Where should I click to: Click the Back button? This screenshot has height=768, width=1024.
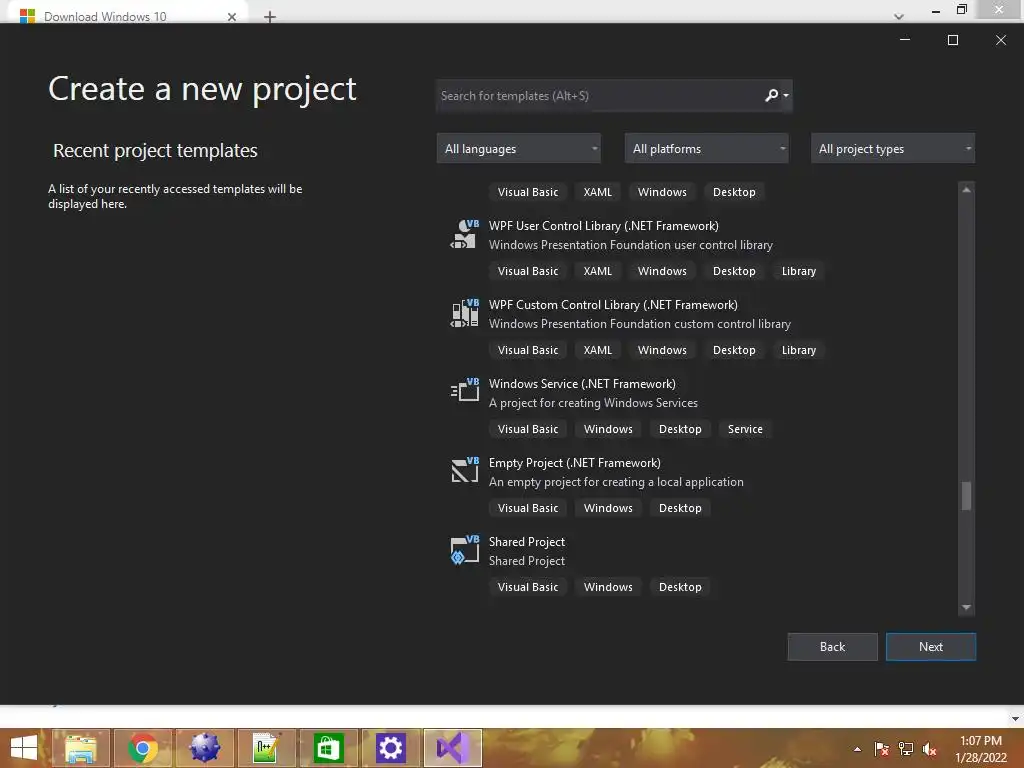[832, 647]
